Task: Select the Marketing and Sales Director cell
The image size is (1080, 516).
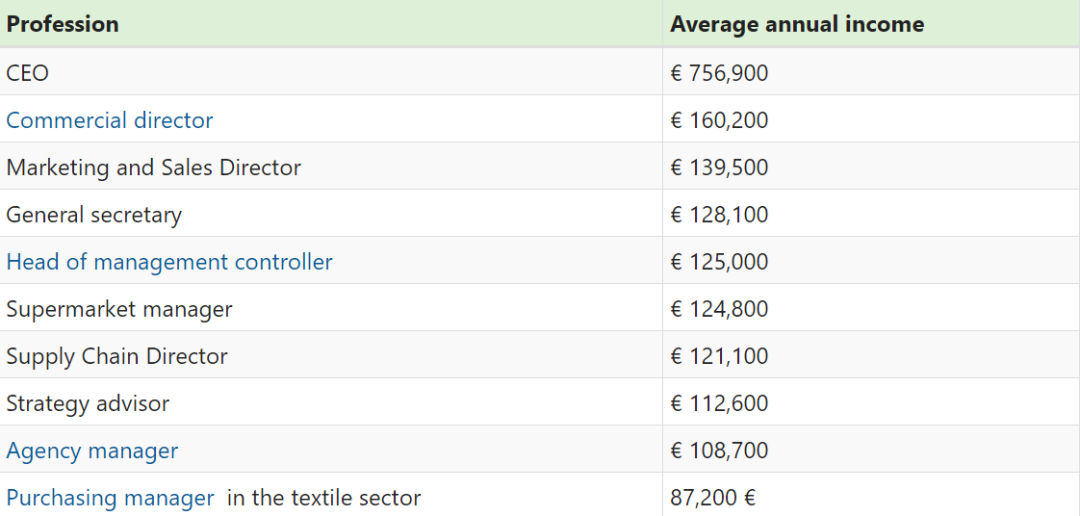Action: coord(153,168)
